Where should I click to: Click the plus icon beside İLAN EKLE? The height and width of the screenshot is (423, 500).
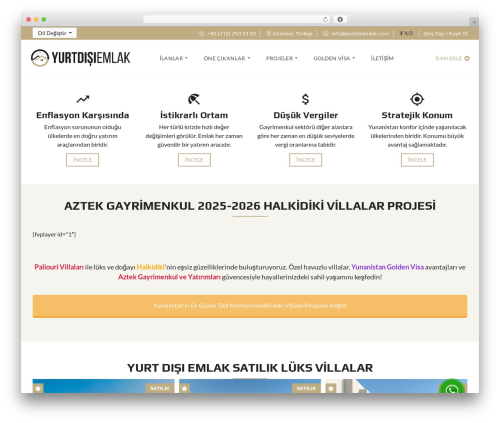(x=467, y=58)
